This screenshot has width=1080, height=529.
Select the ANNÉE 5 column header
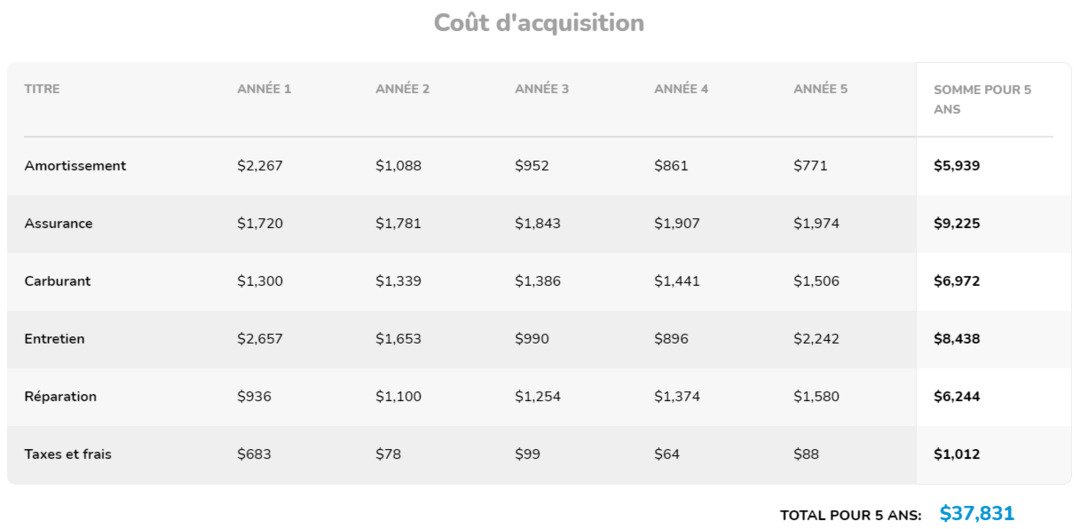820,89
